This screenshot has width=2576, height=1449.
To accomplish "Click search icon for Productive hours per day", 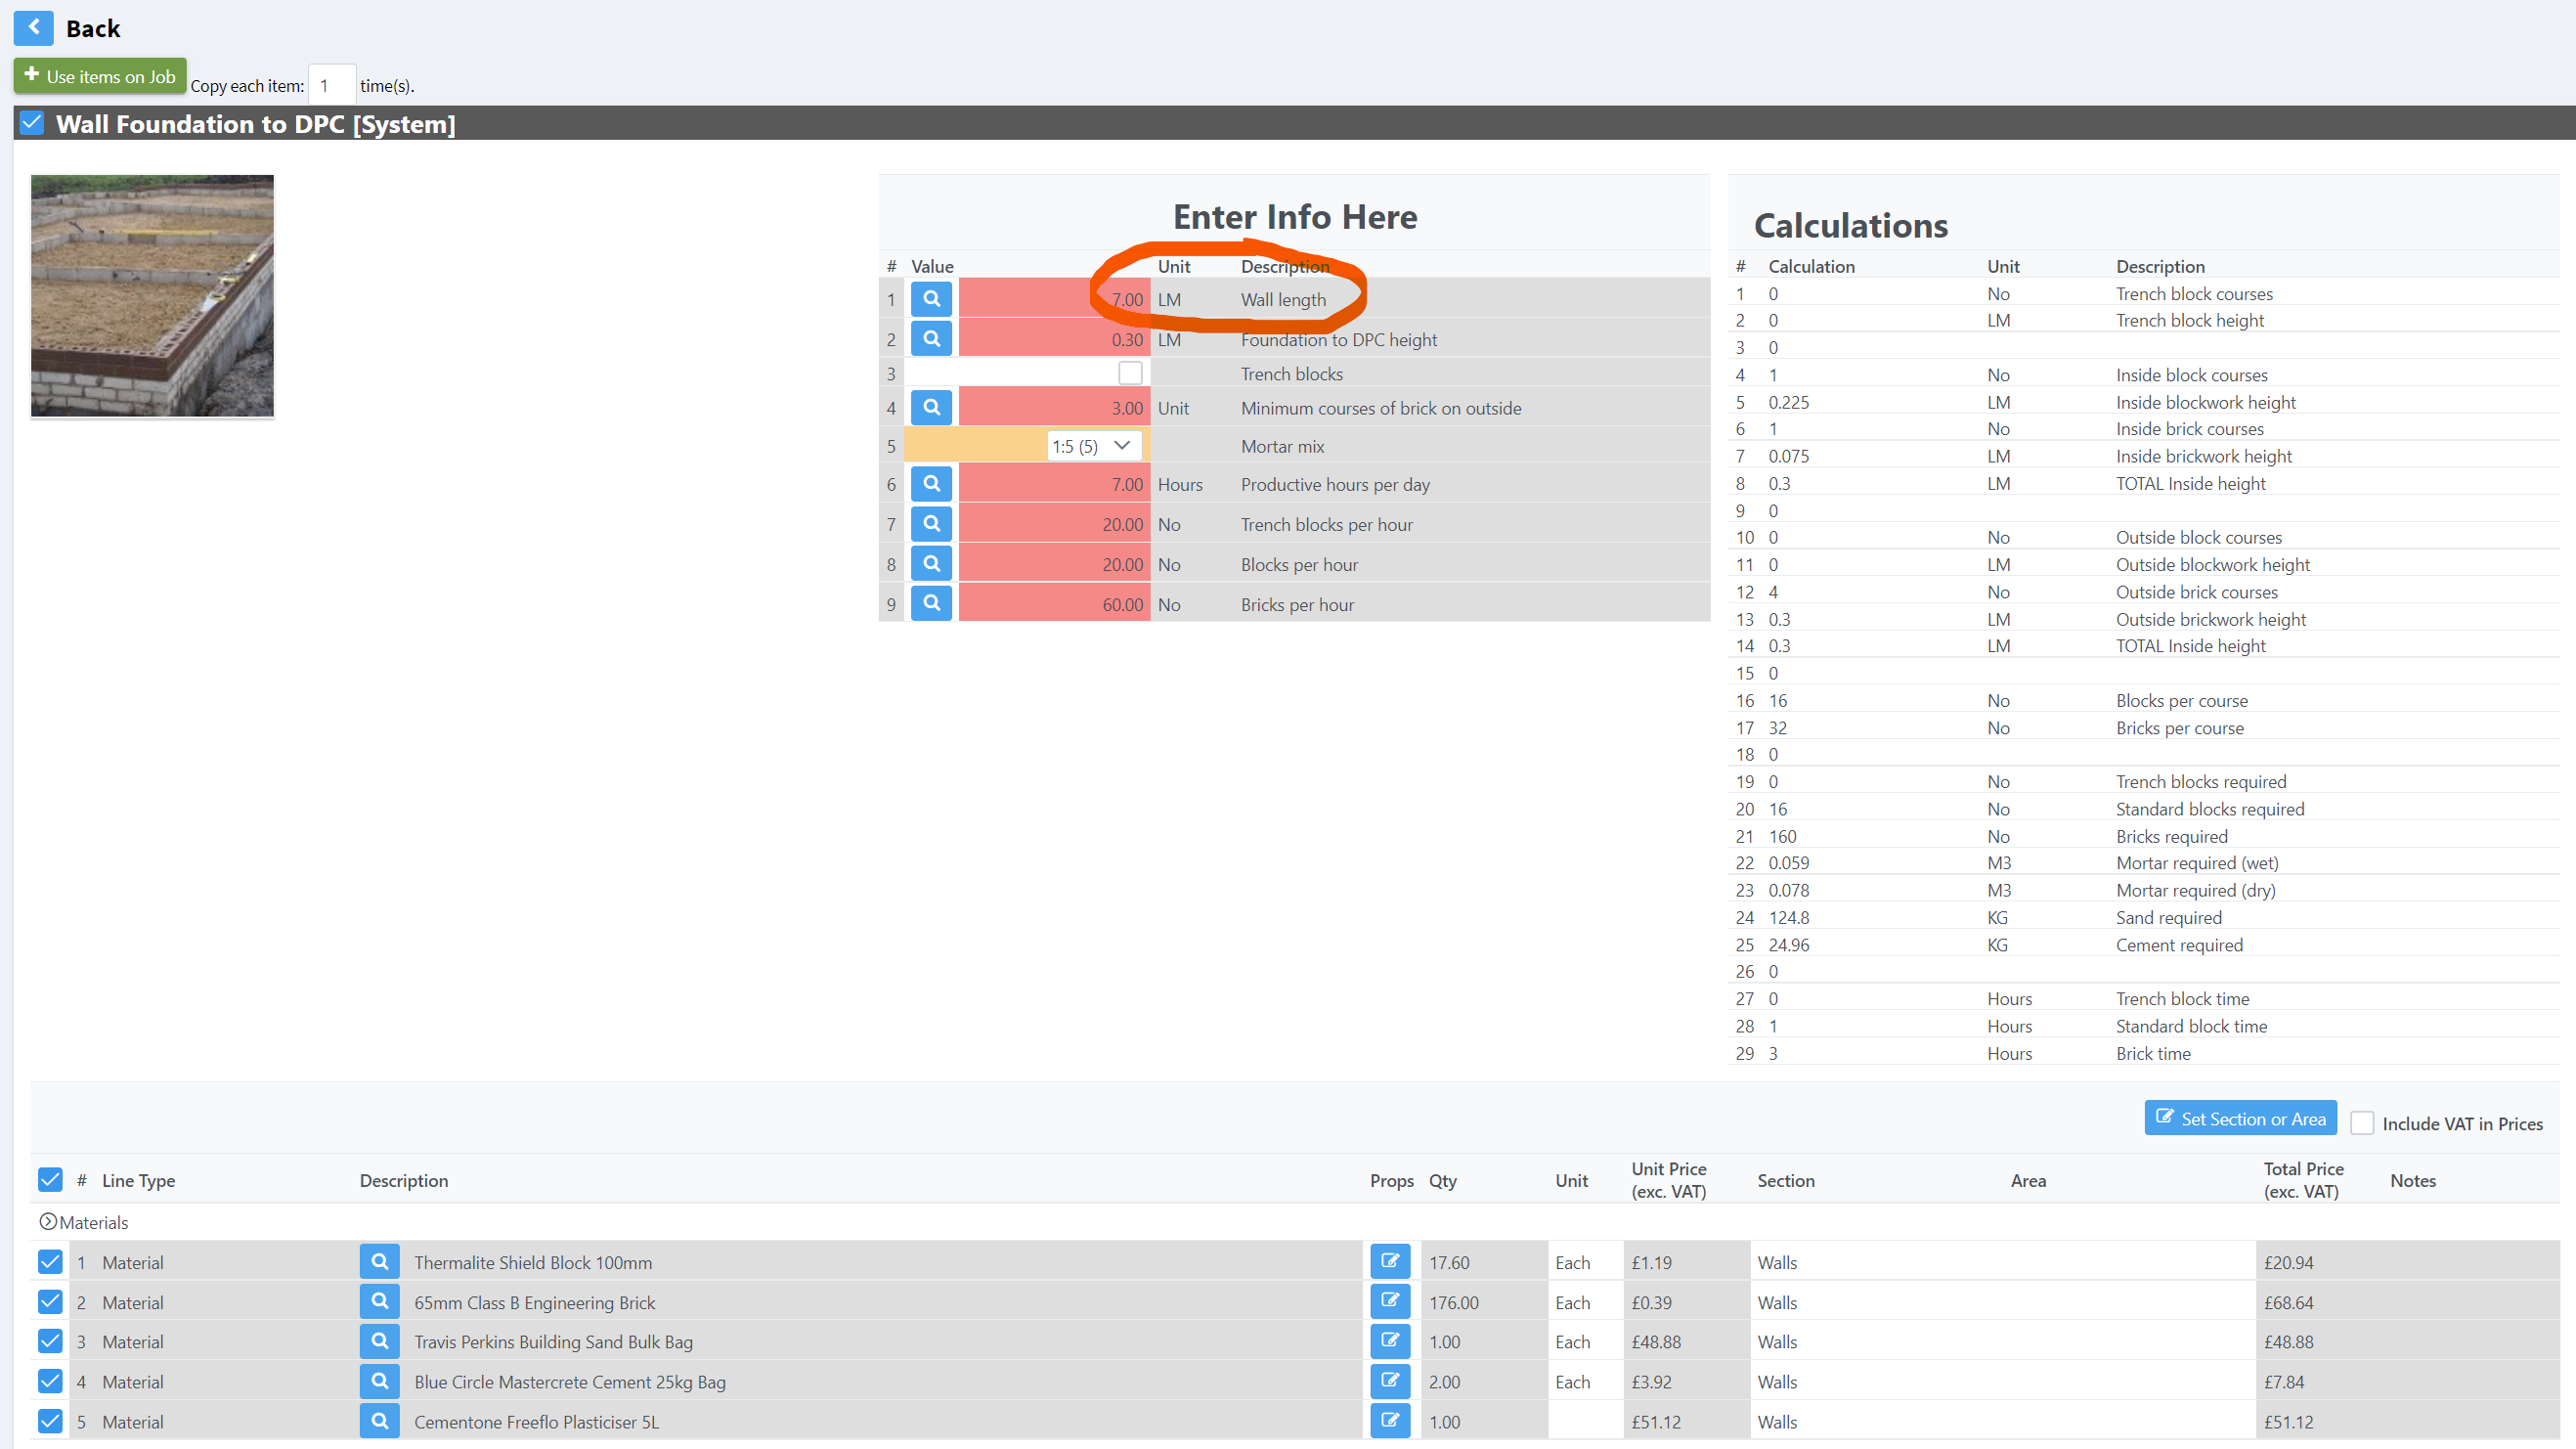I will [931, 483].
